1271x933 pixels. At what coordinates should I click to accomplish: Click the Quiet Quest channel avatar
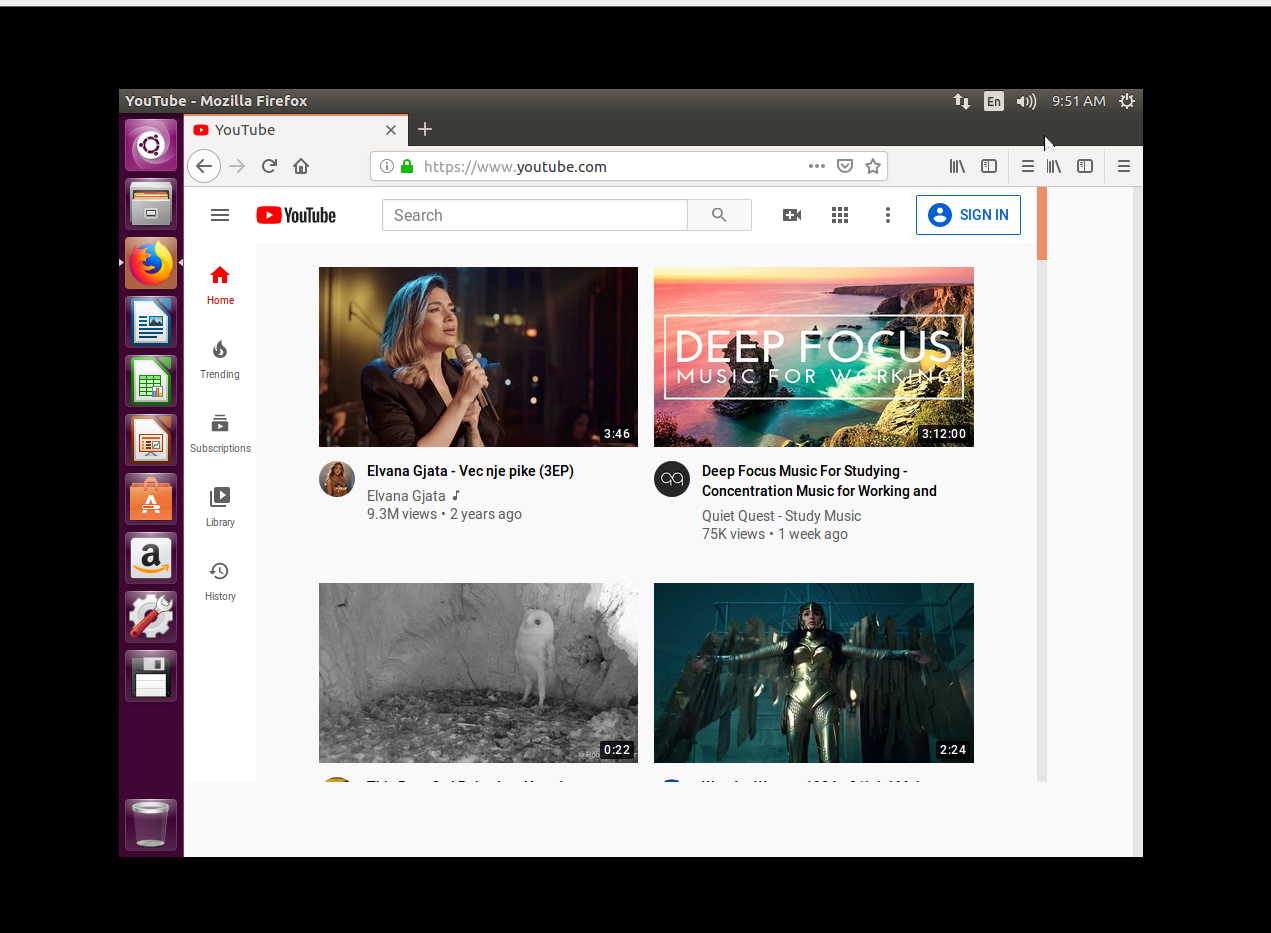tap(672, 479)
